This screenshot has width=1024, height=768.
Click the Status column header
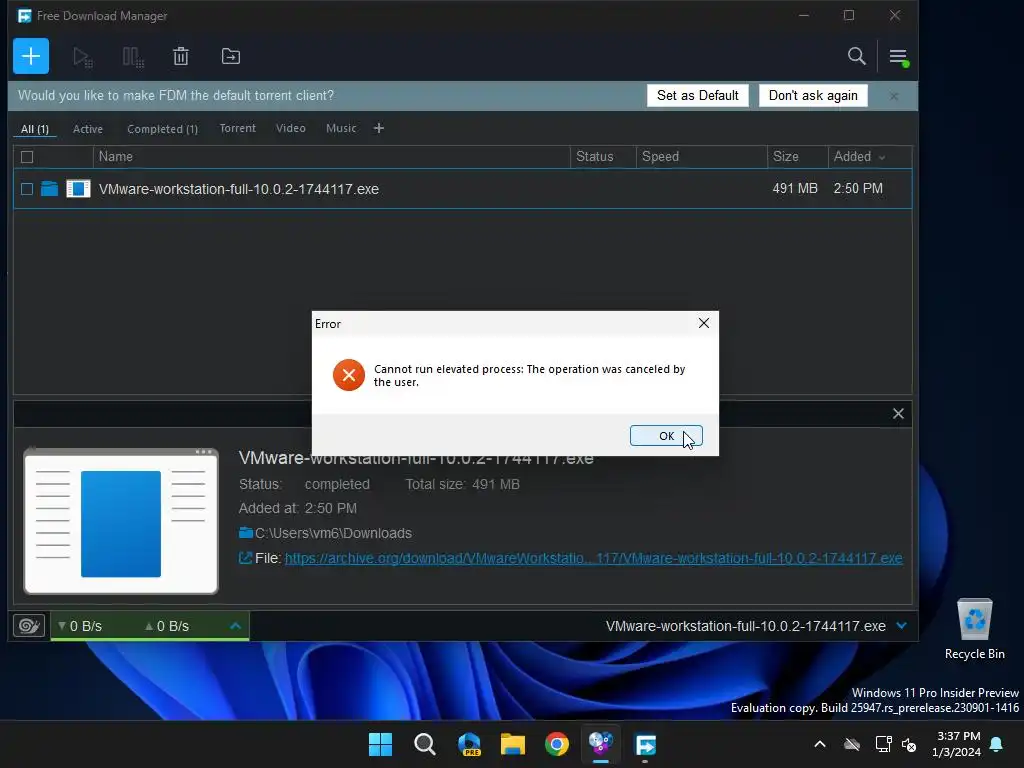coord(603,157)
